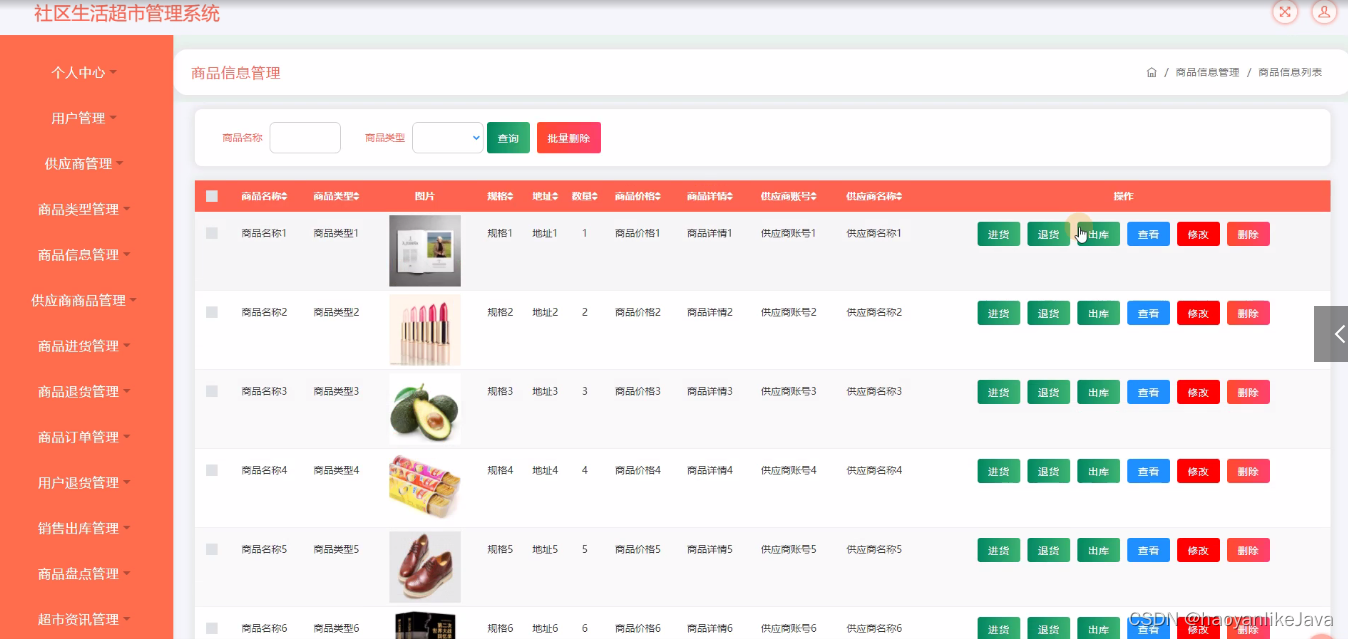Image resolution: width=1348 pixels, height=639 pixels.
Task: Open the magazine product image for 商品名称1
Action: coord(425,251)
